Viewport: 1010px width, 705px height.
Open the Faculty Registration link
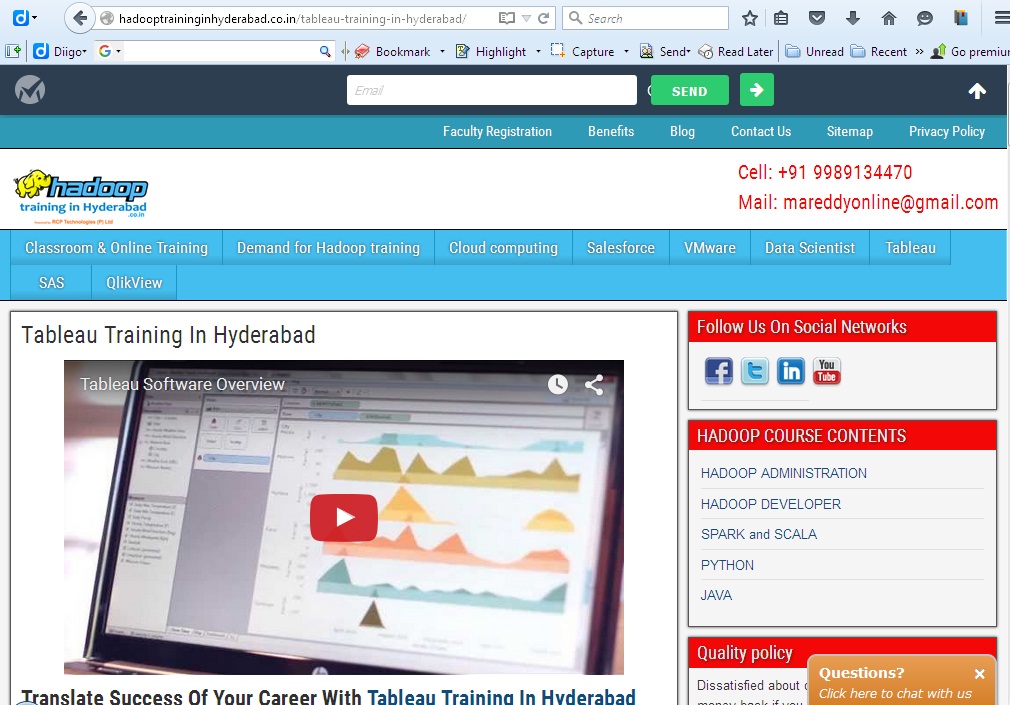497,131
